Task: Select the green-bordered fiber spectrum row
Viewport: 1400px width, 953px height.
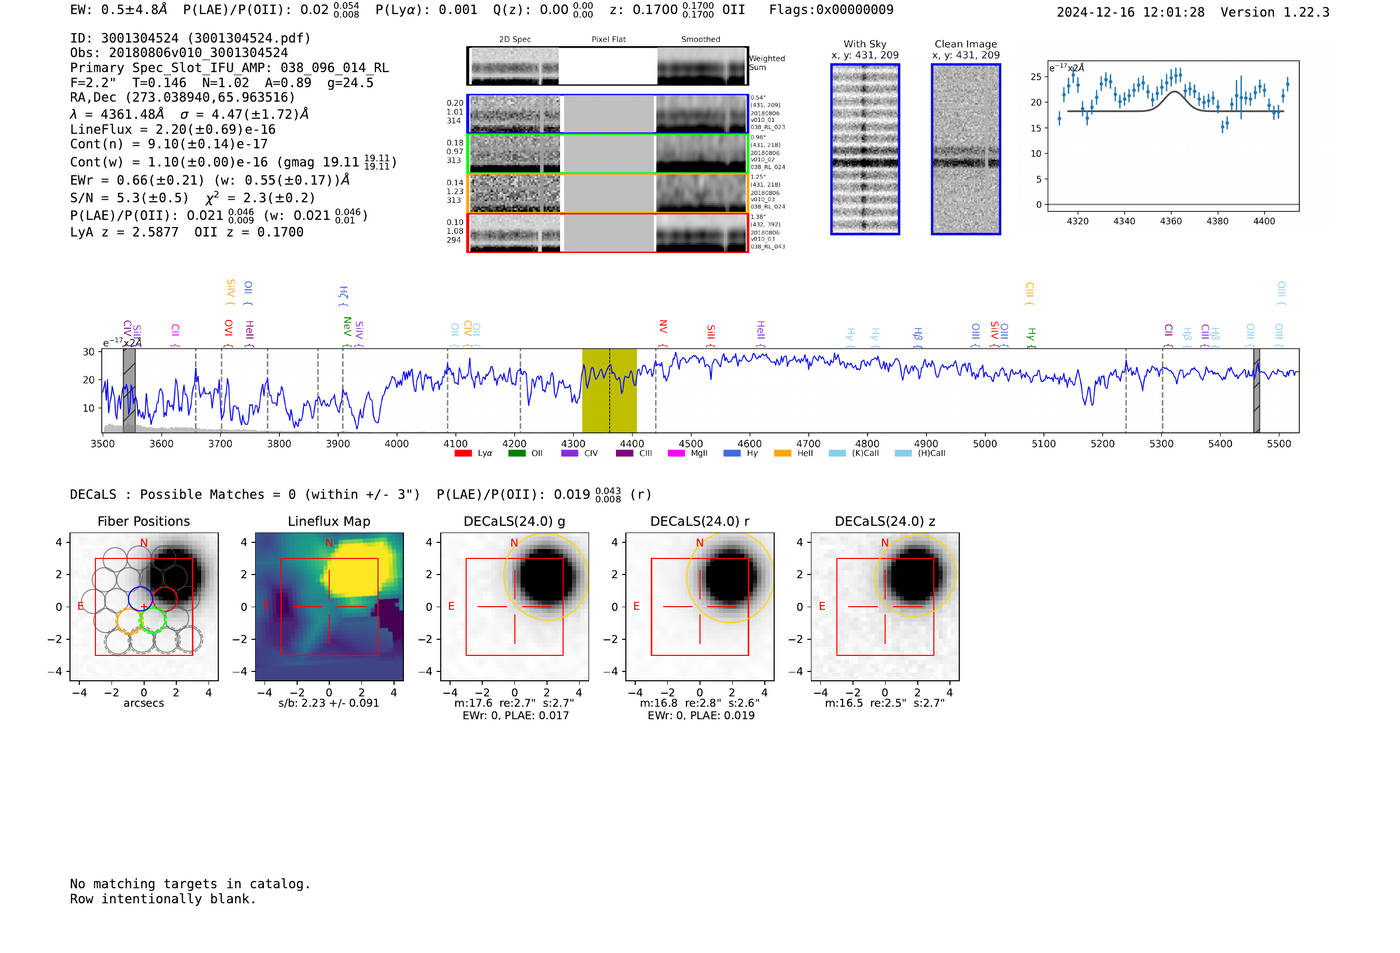Action: coord(607,153)
